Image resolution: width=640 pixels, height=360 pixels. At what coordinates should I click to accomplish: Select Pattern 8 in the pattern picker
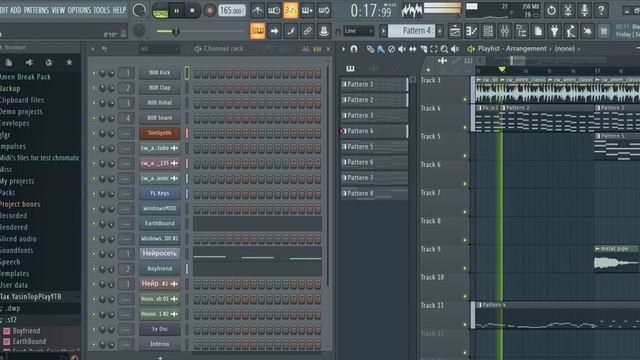point(374,193)
